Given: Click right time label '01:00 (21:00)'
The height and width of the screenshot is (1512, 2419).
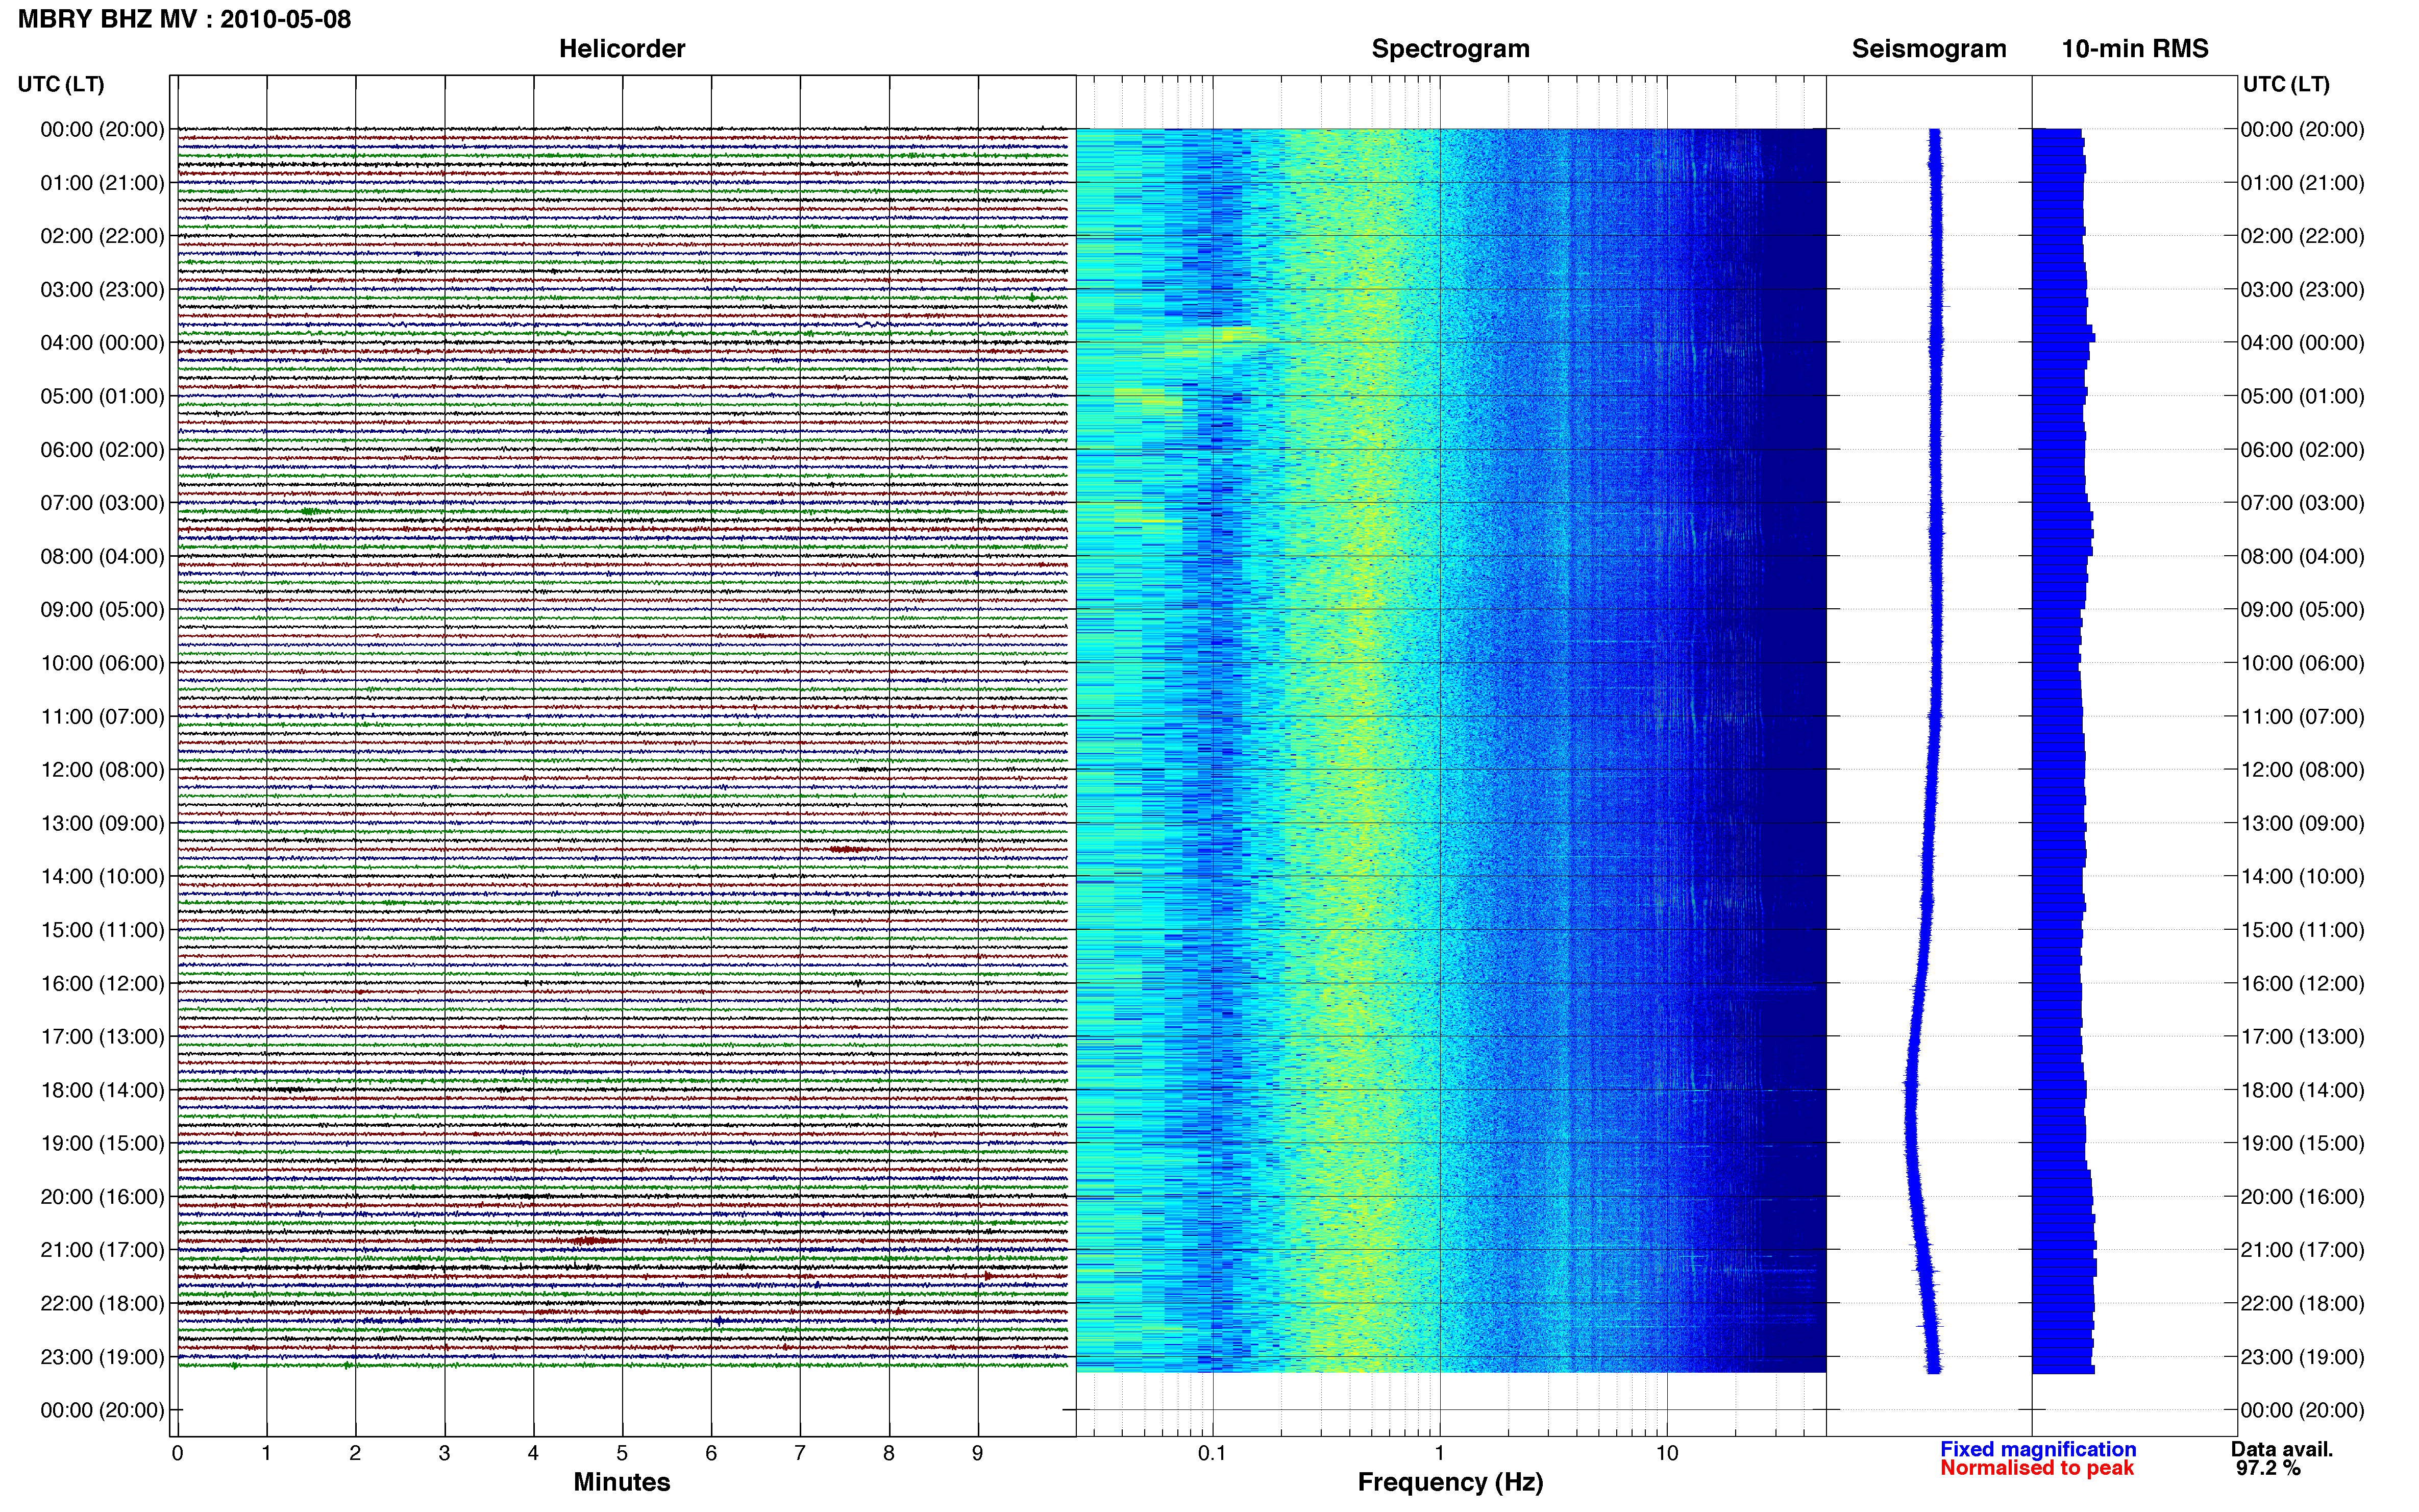Looking at the screenshot, I should pyautogui.click(x=2302, y=182).
